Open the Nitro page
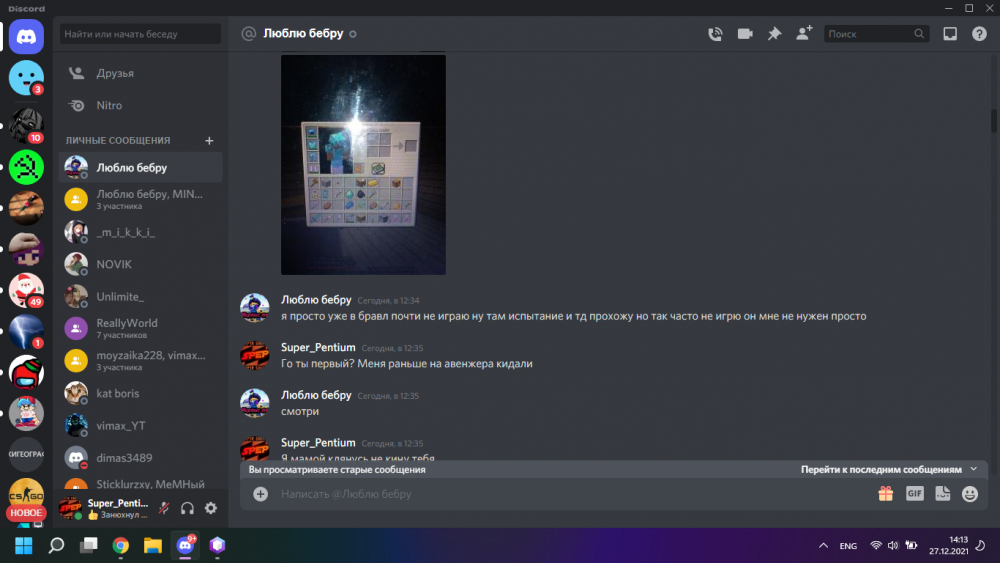The height and width of the screenshot is (563, 1000). (x=141, y=105)
